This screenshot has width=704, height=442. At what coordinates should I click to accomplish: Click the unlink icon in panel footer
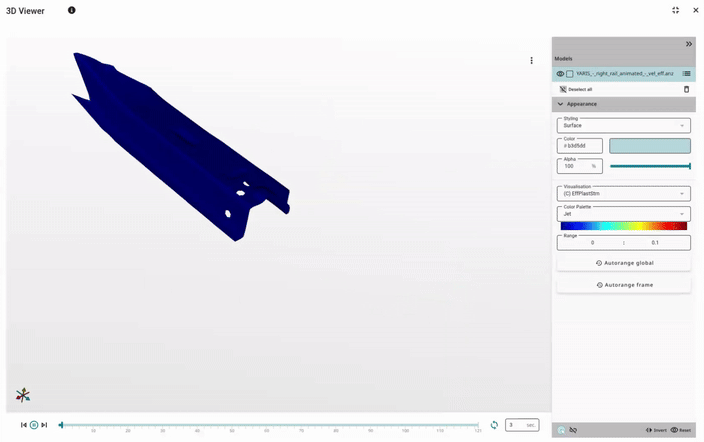[573, 430]
